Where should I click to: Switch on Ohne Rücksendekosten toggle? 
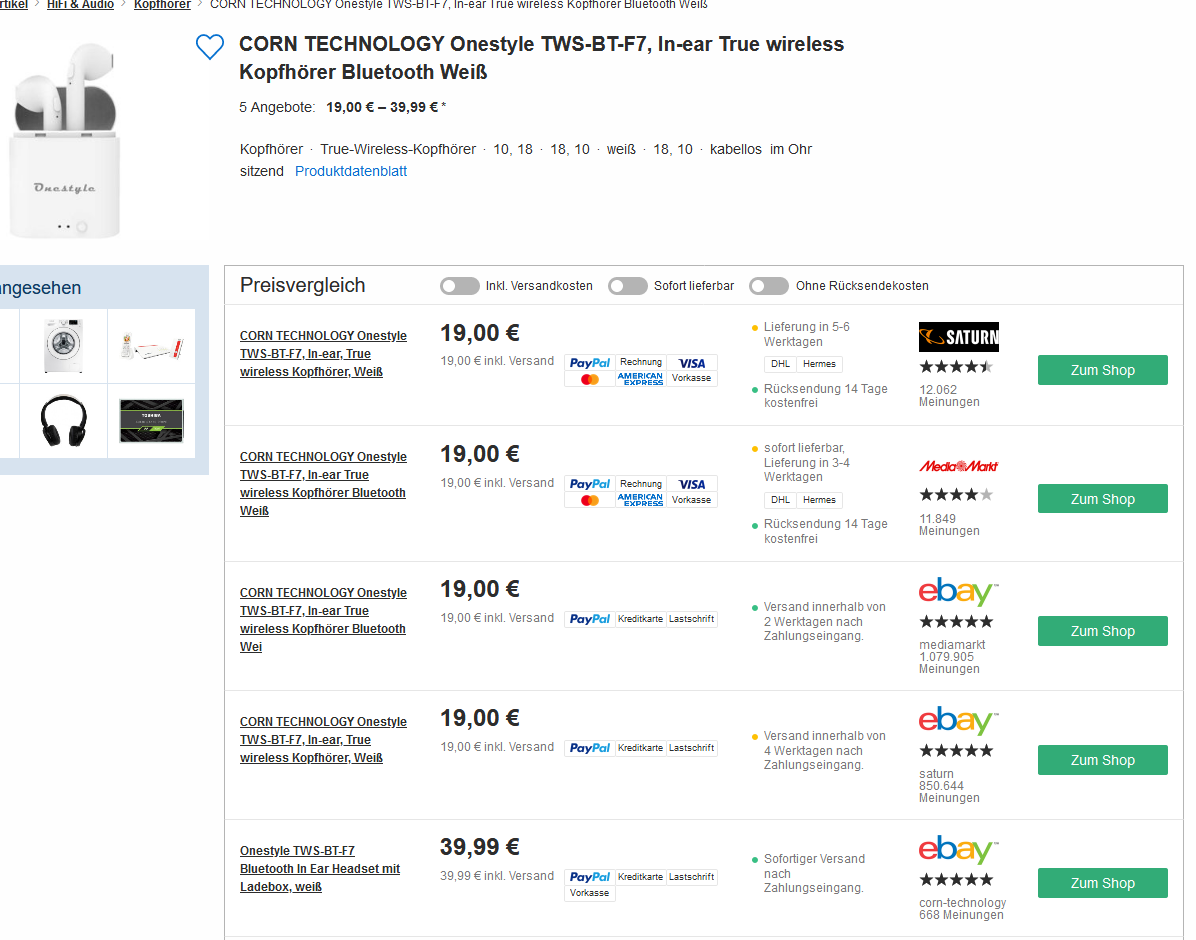pos(769,286)
